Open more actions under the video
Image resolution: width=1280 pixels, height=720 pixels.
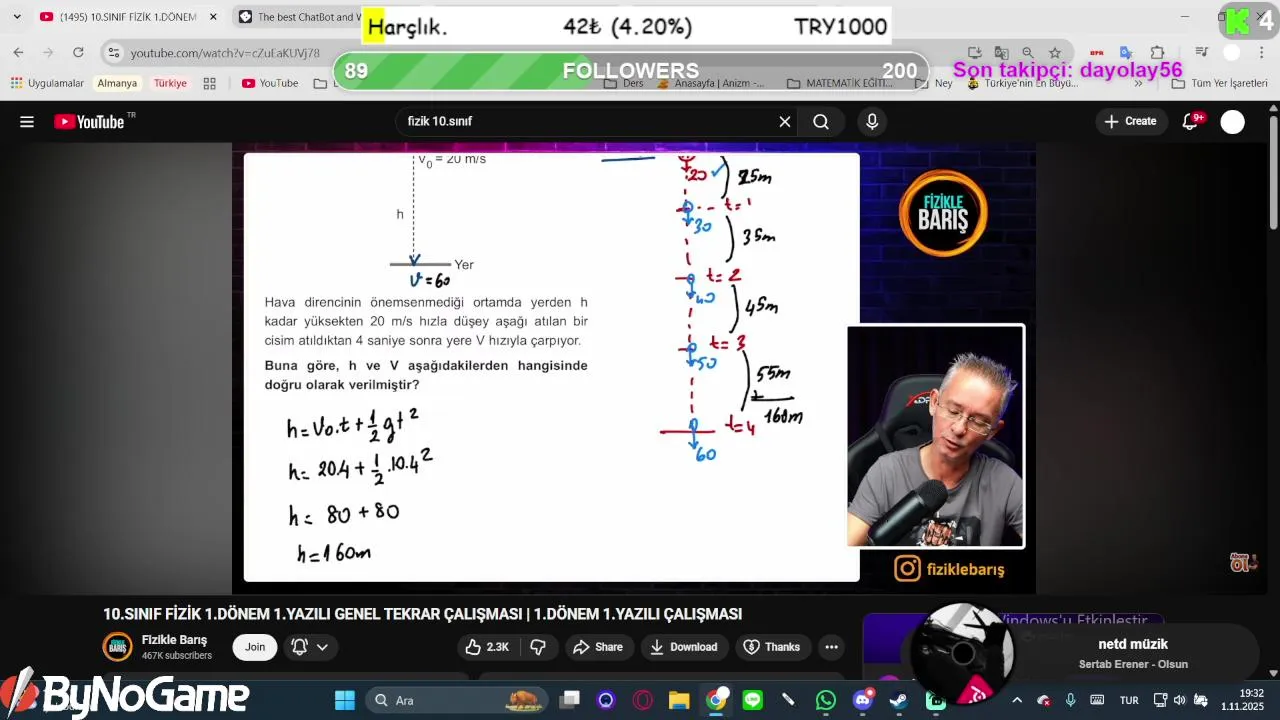[x=831, y=647]
